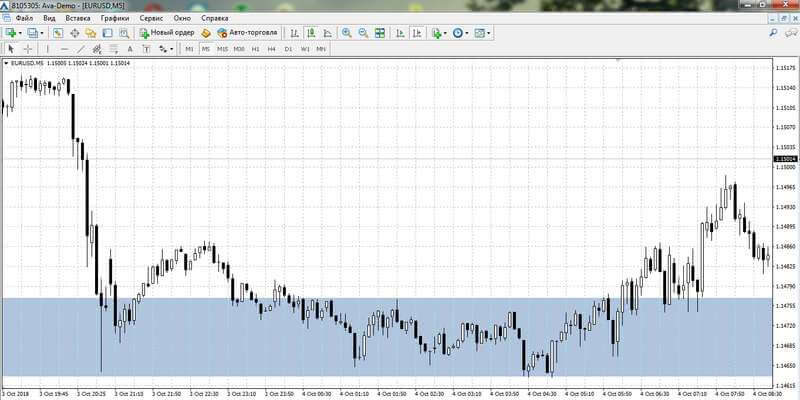Open the Вставка menu
Image resolution: width=800 pixels, height=400 pixels.
(78, 18)
